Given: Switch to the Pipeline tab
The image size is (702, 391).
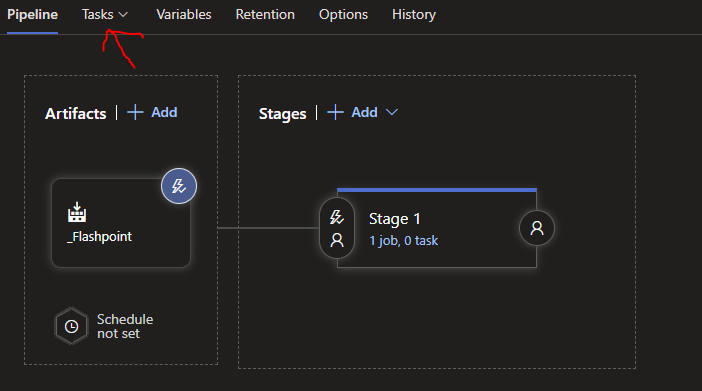Looking at the screenshot, I should click(32, 15).
